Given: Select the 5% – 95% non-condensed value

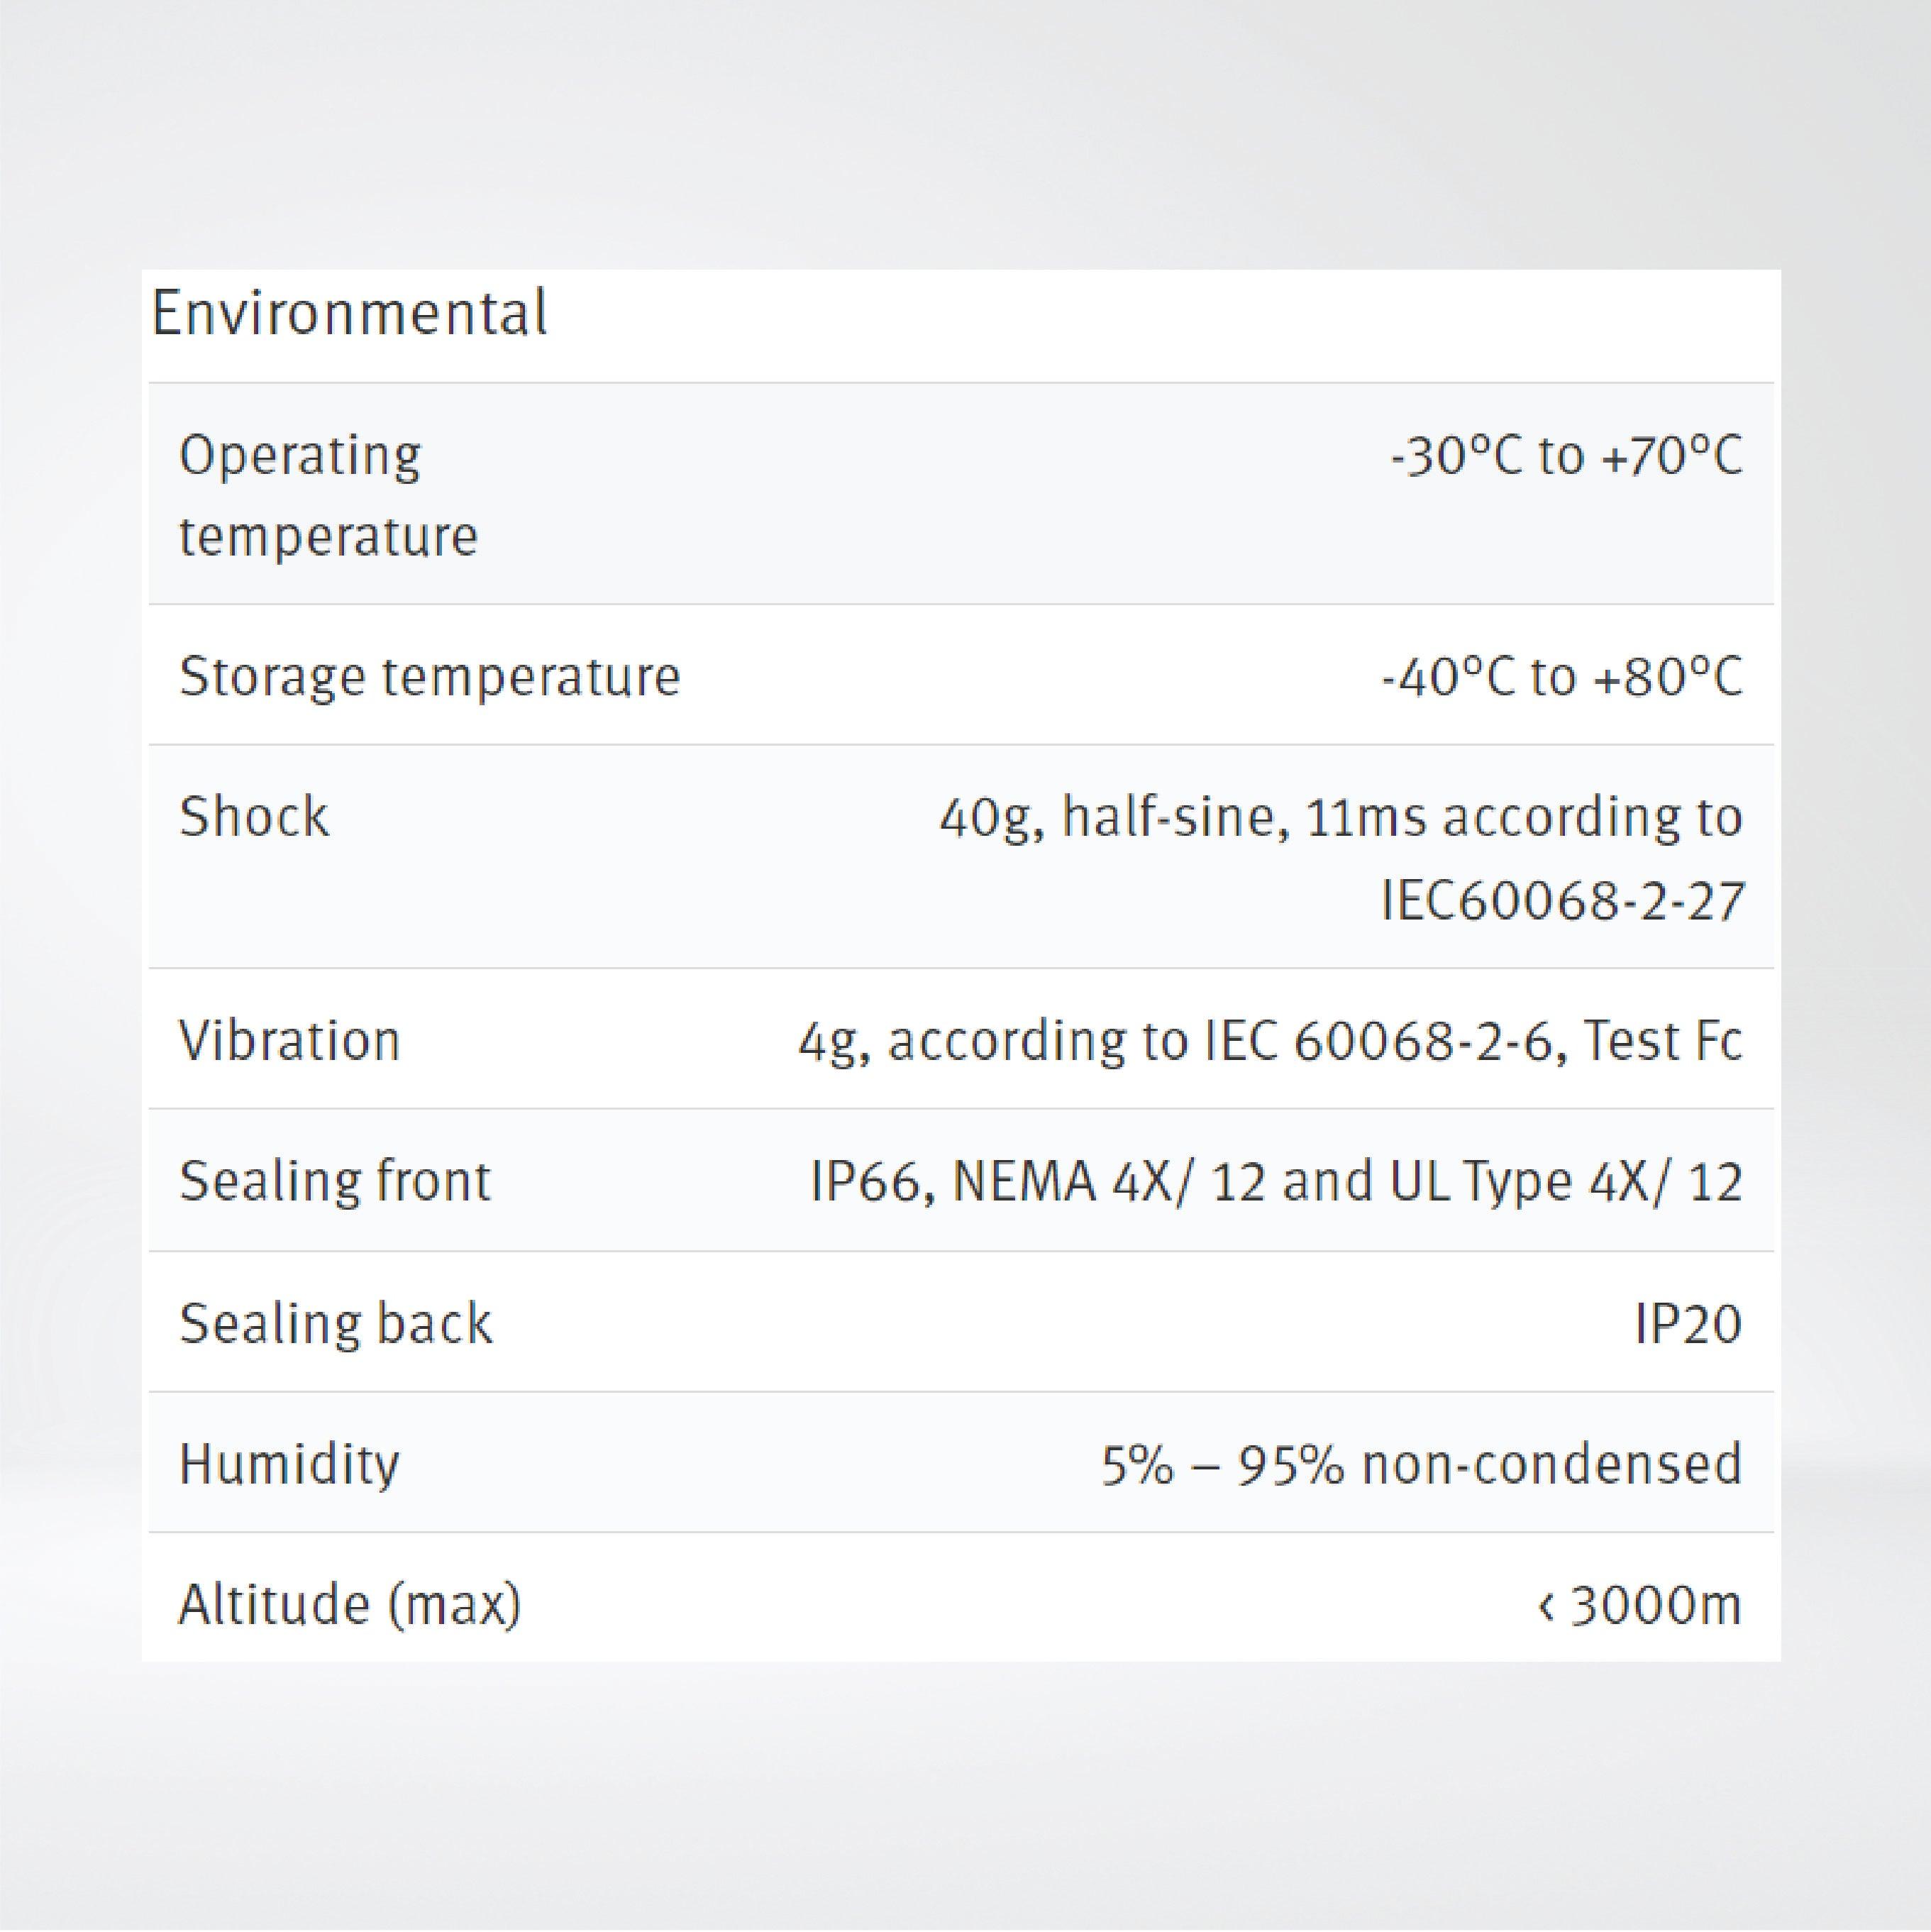Looking at the screenshot, I should coord(1421,1464).
